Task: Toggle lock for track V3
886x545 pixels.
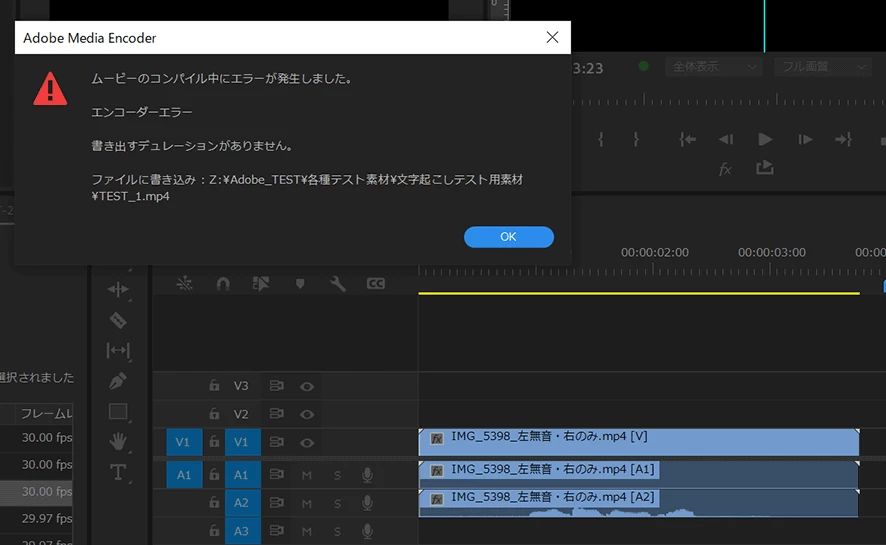Action: click(x=214, y=386)
